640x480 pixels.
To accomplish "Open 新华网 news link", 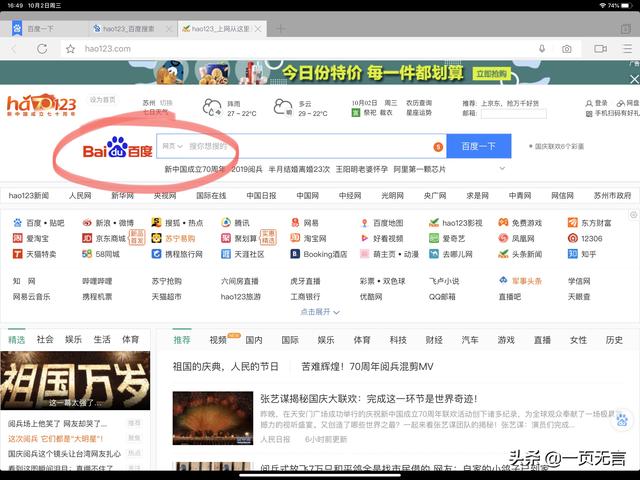I will [122, 196].
